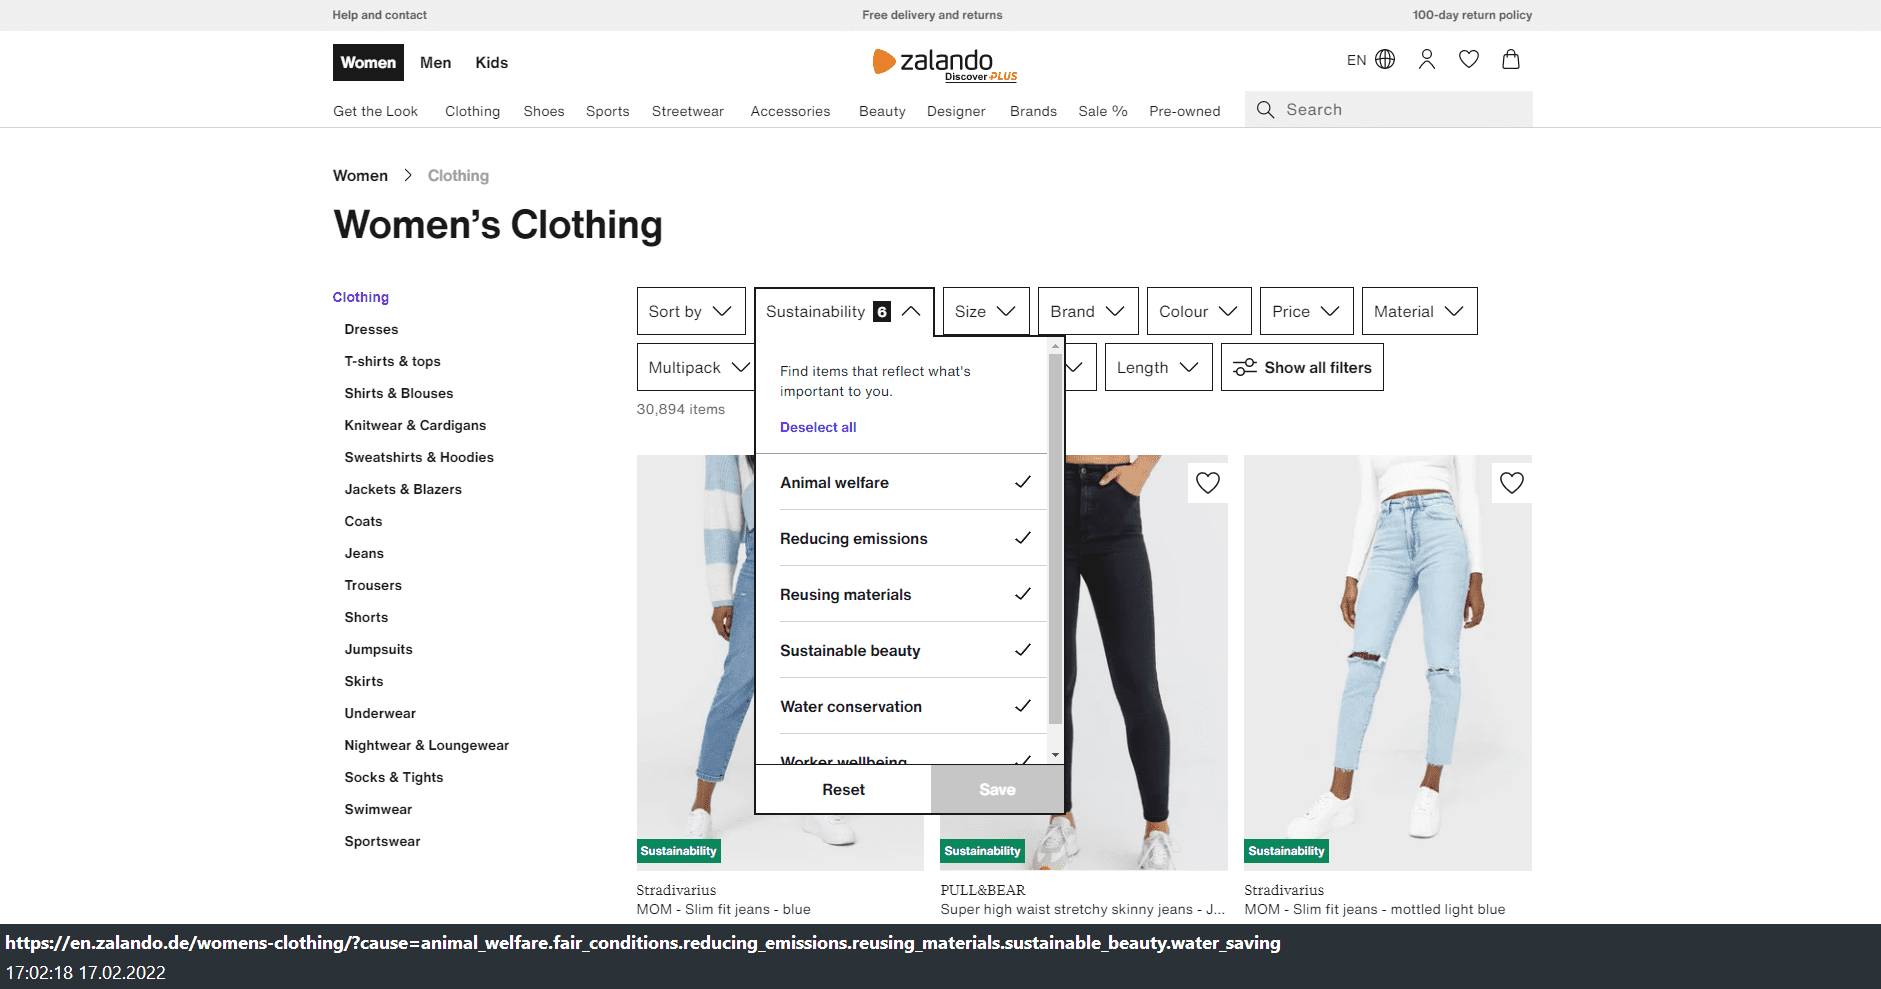Select the Kids tab
Image resolution: width=1881 pixels, height=989 pixels.
[492, 62]
